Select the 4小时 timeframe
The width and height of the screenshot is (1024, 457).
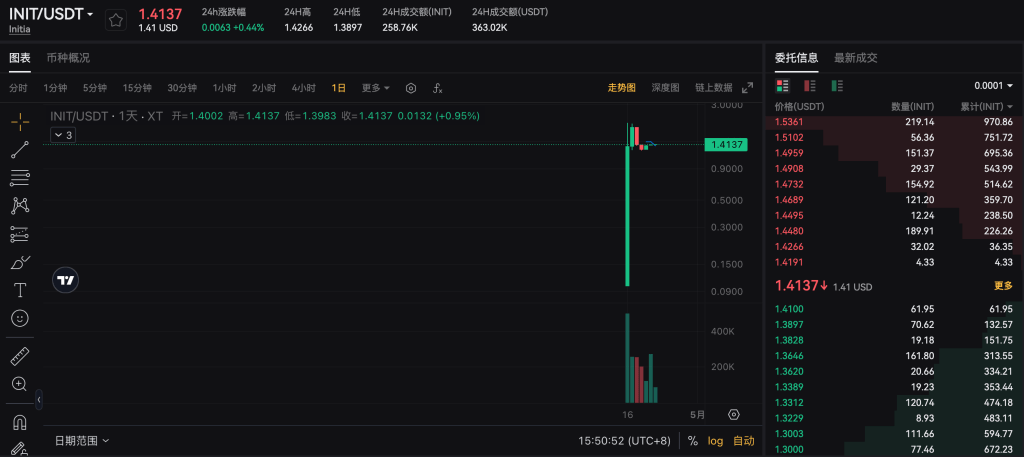tap(304, 88)
